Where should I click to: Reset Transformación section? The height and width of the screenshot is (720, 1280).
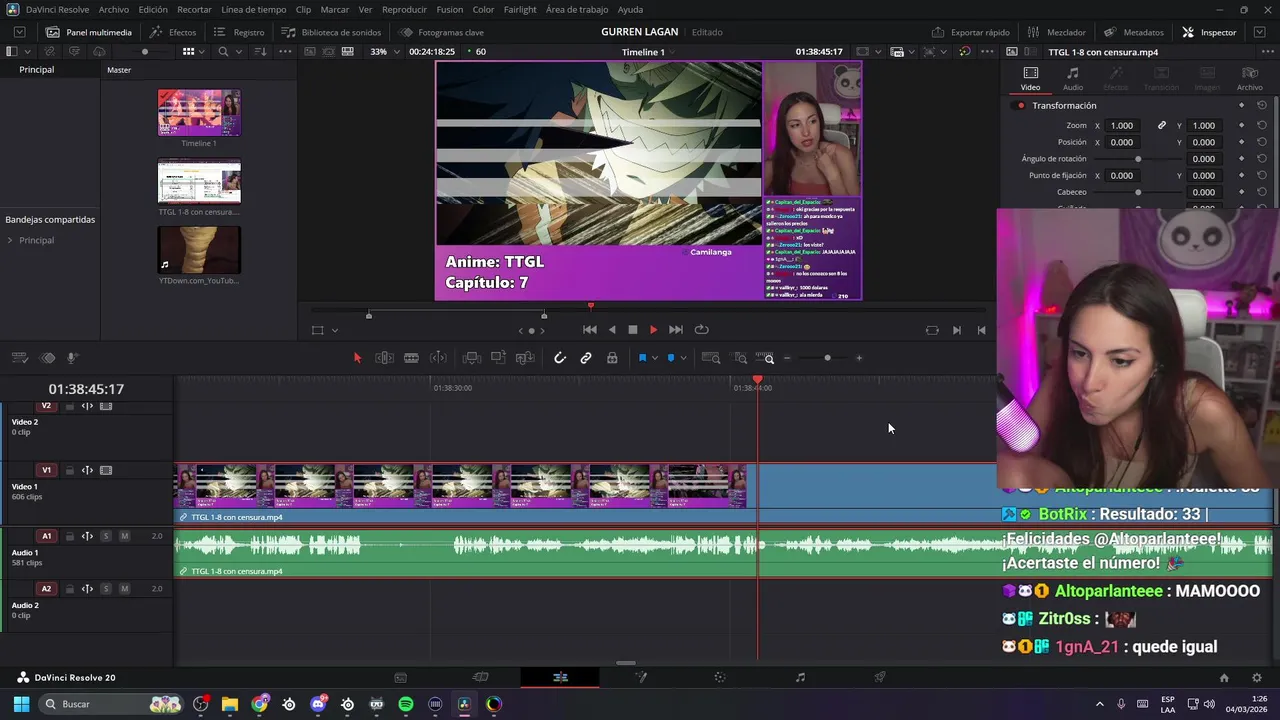[x=1262, y=105]
